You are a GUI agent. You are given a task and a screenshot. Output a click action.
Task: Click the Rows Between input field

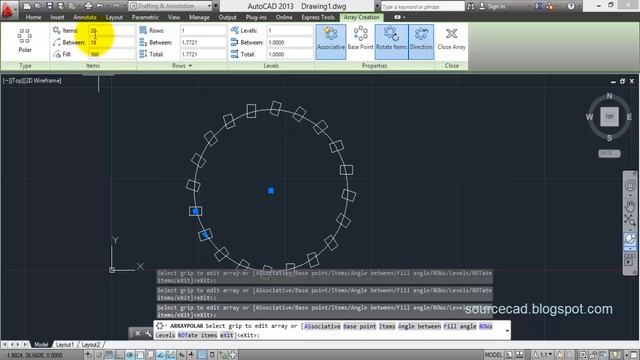(x=203, y=42)
